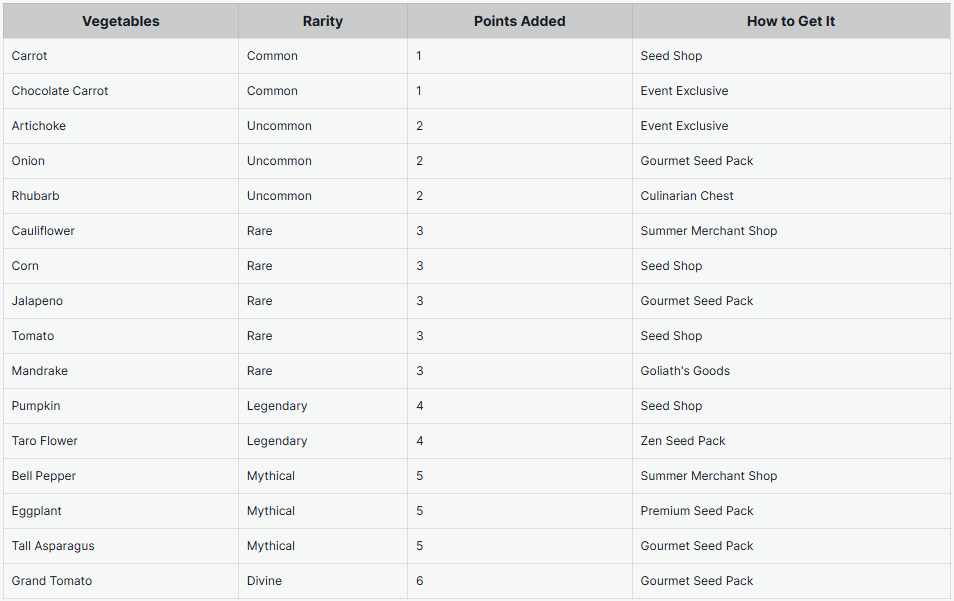Click the Tall Asparagus name

[53, 546]
